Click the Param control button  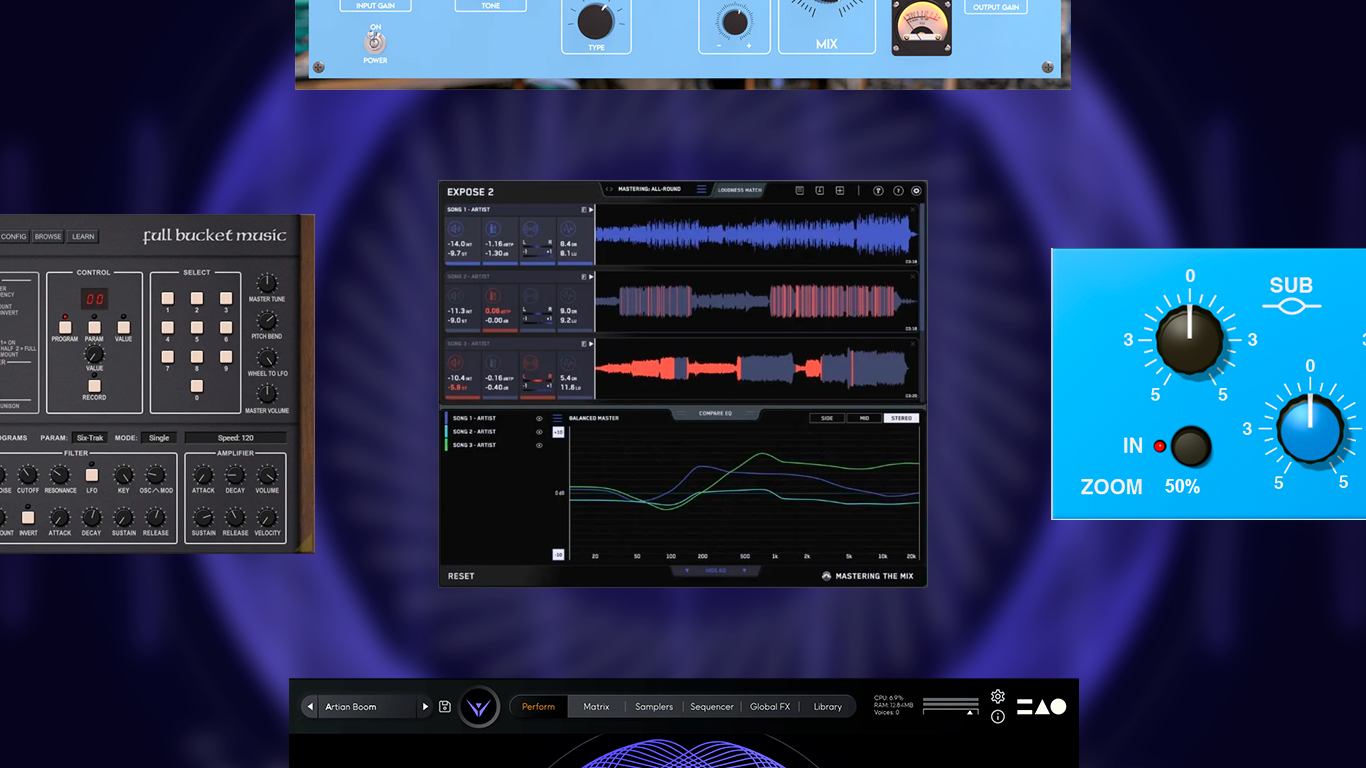point(94,327)
